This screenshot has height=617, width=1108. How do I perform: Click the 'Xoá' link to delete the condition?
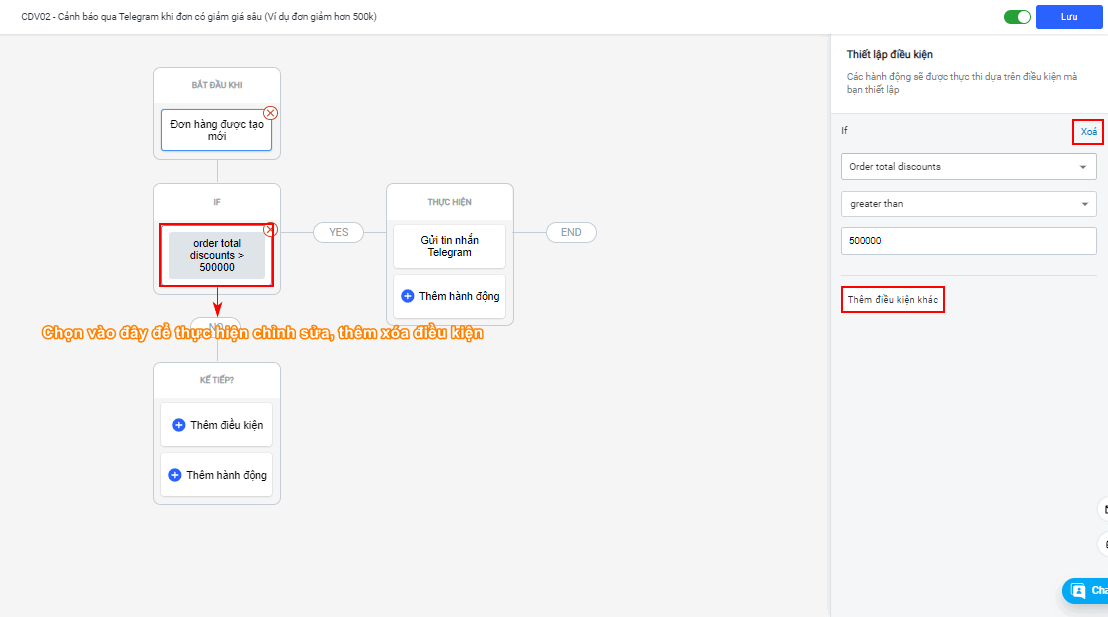pyautogui.click(x=1088, y=132)
